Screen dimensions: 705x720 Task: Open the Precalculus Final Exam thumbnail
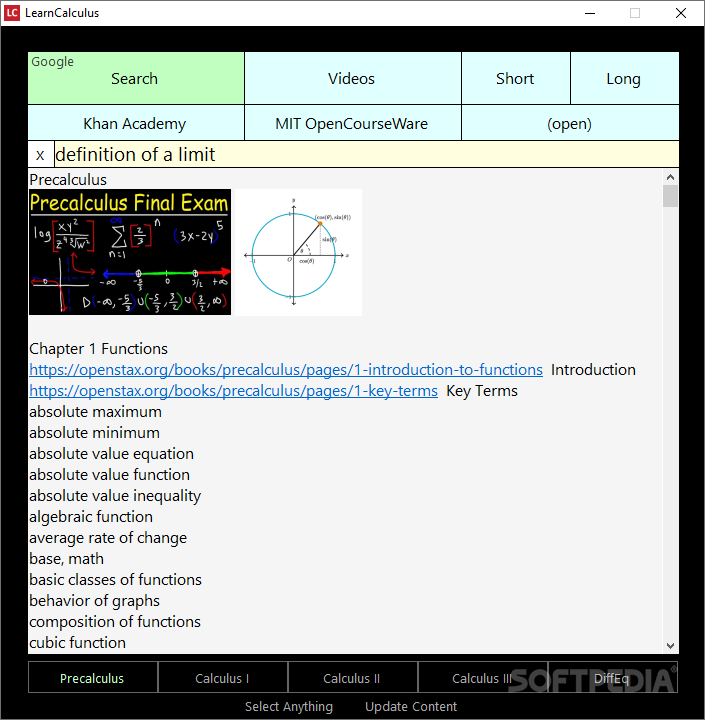point(130,252)
